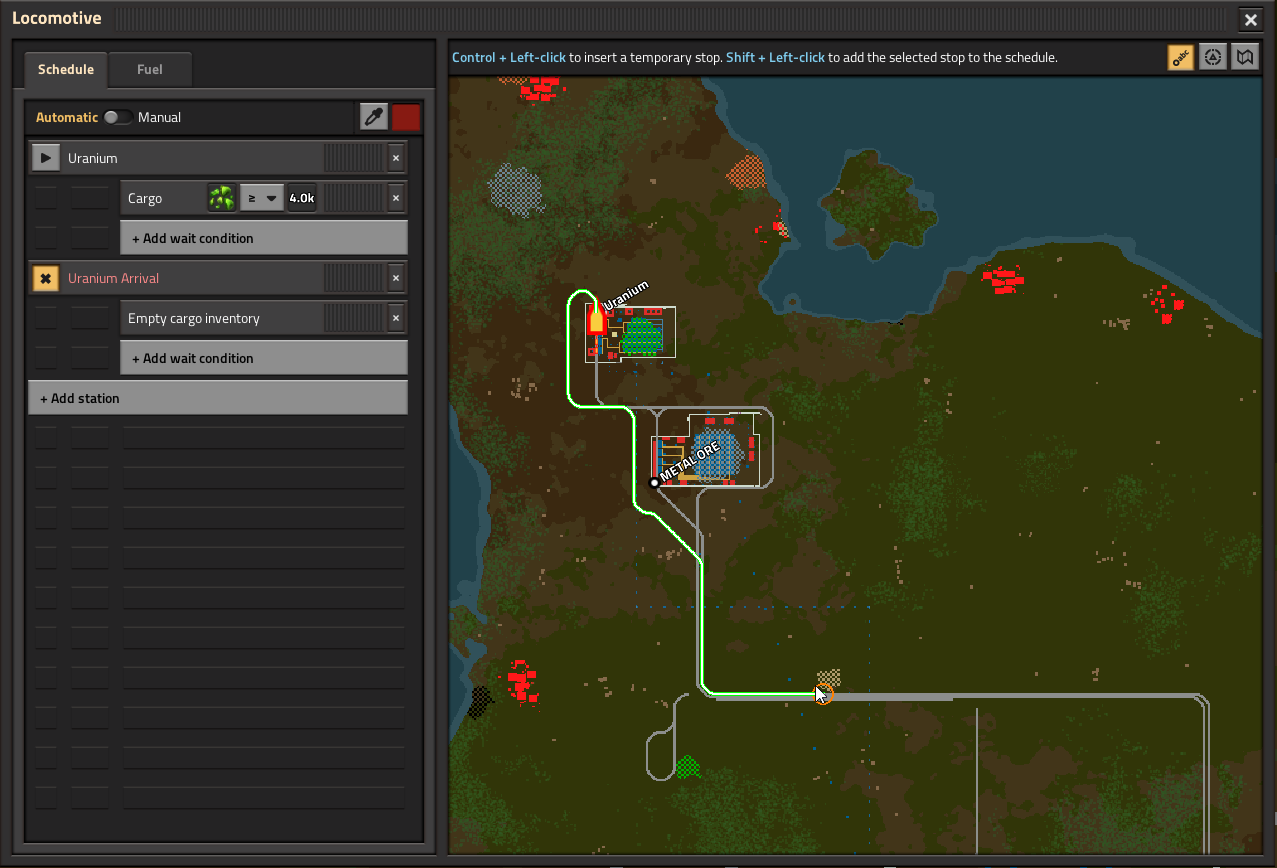The width and height of the screenshot is (1277, 868).
Task: Open the ≥ comparator dropdown
Action: [262, 198]
